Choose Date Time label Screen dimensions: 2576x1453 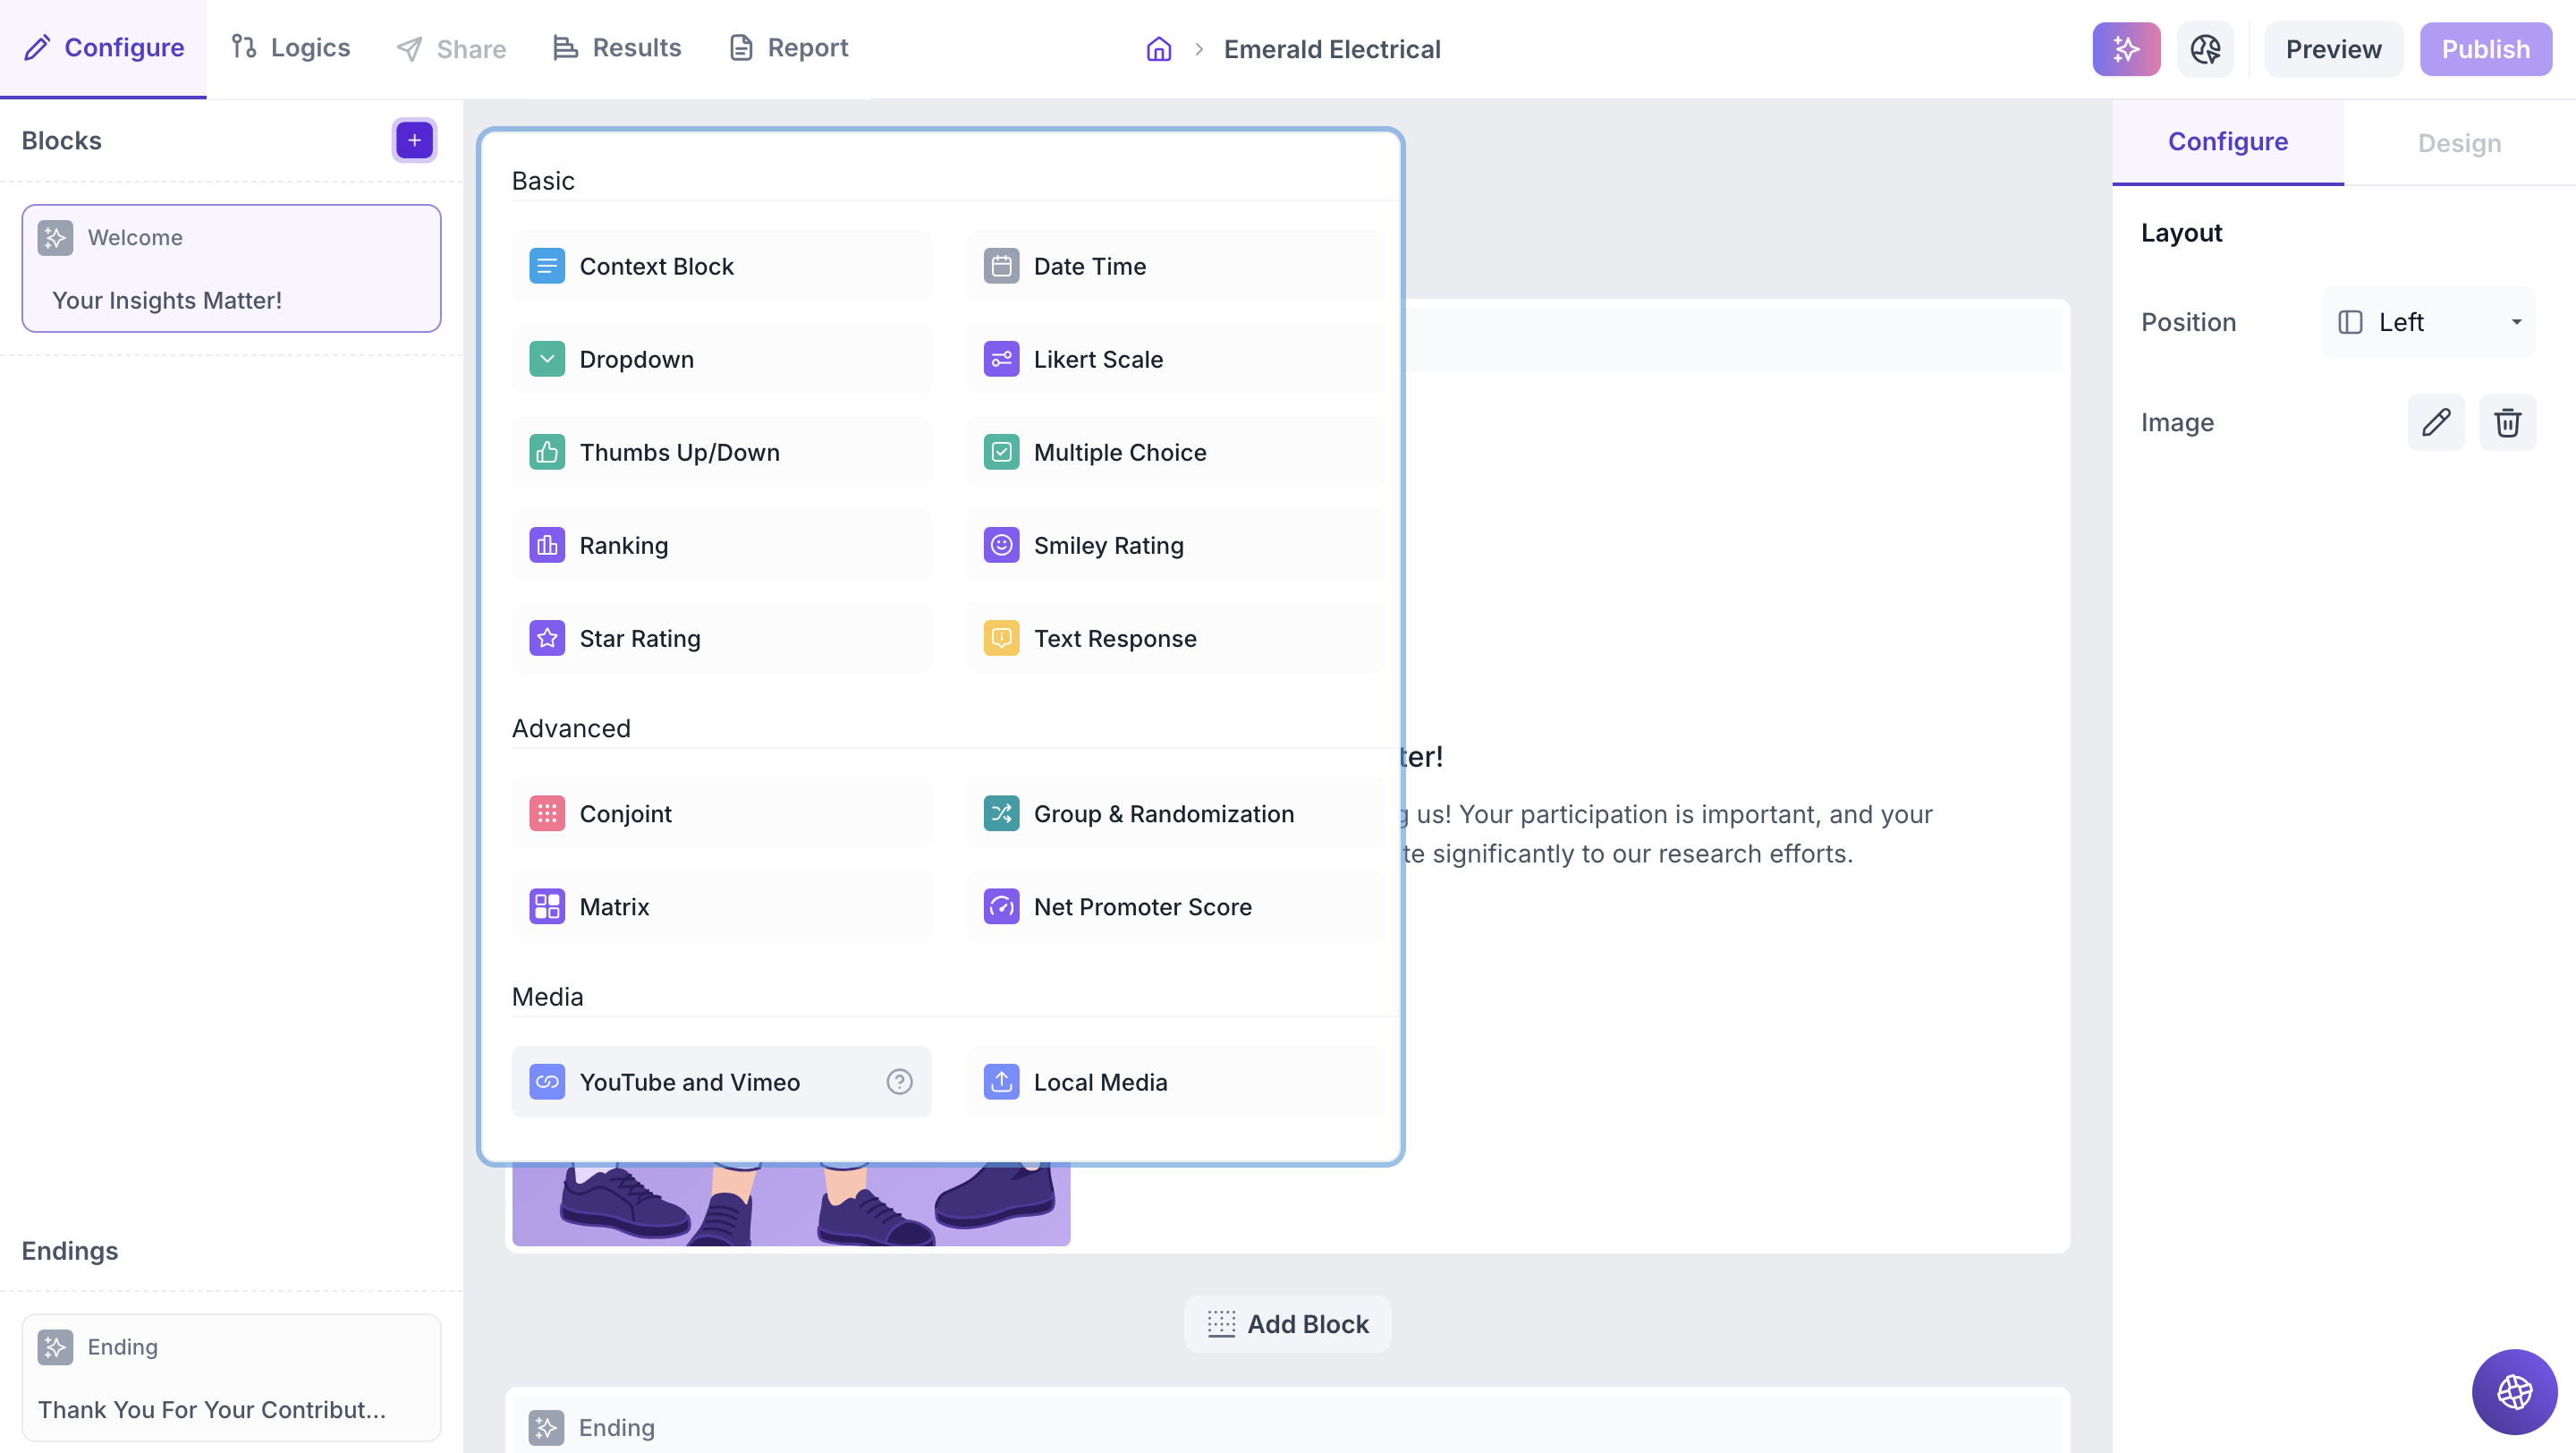1090,266
